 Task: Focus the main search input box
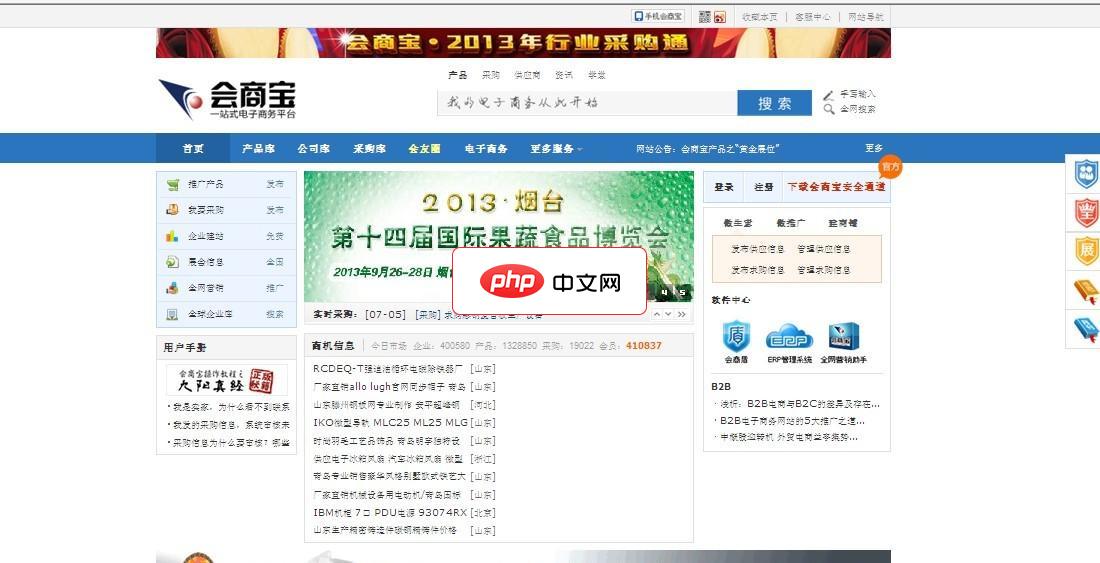pos(587,103)
